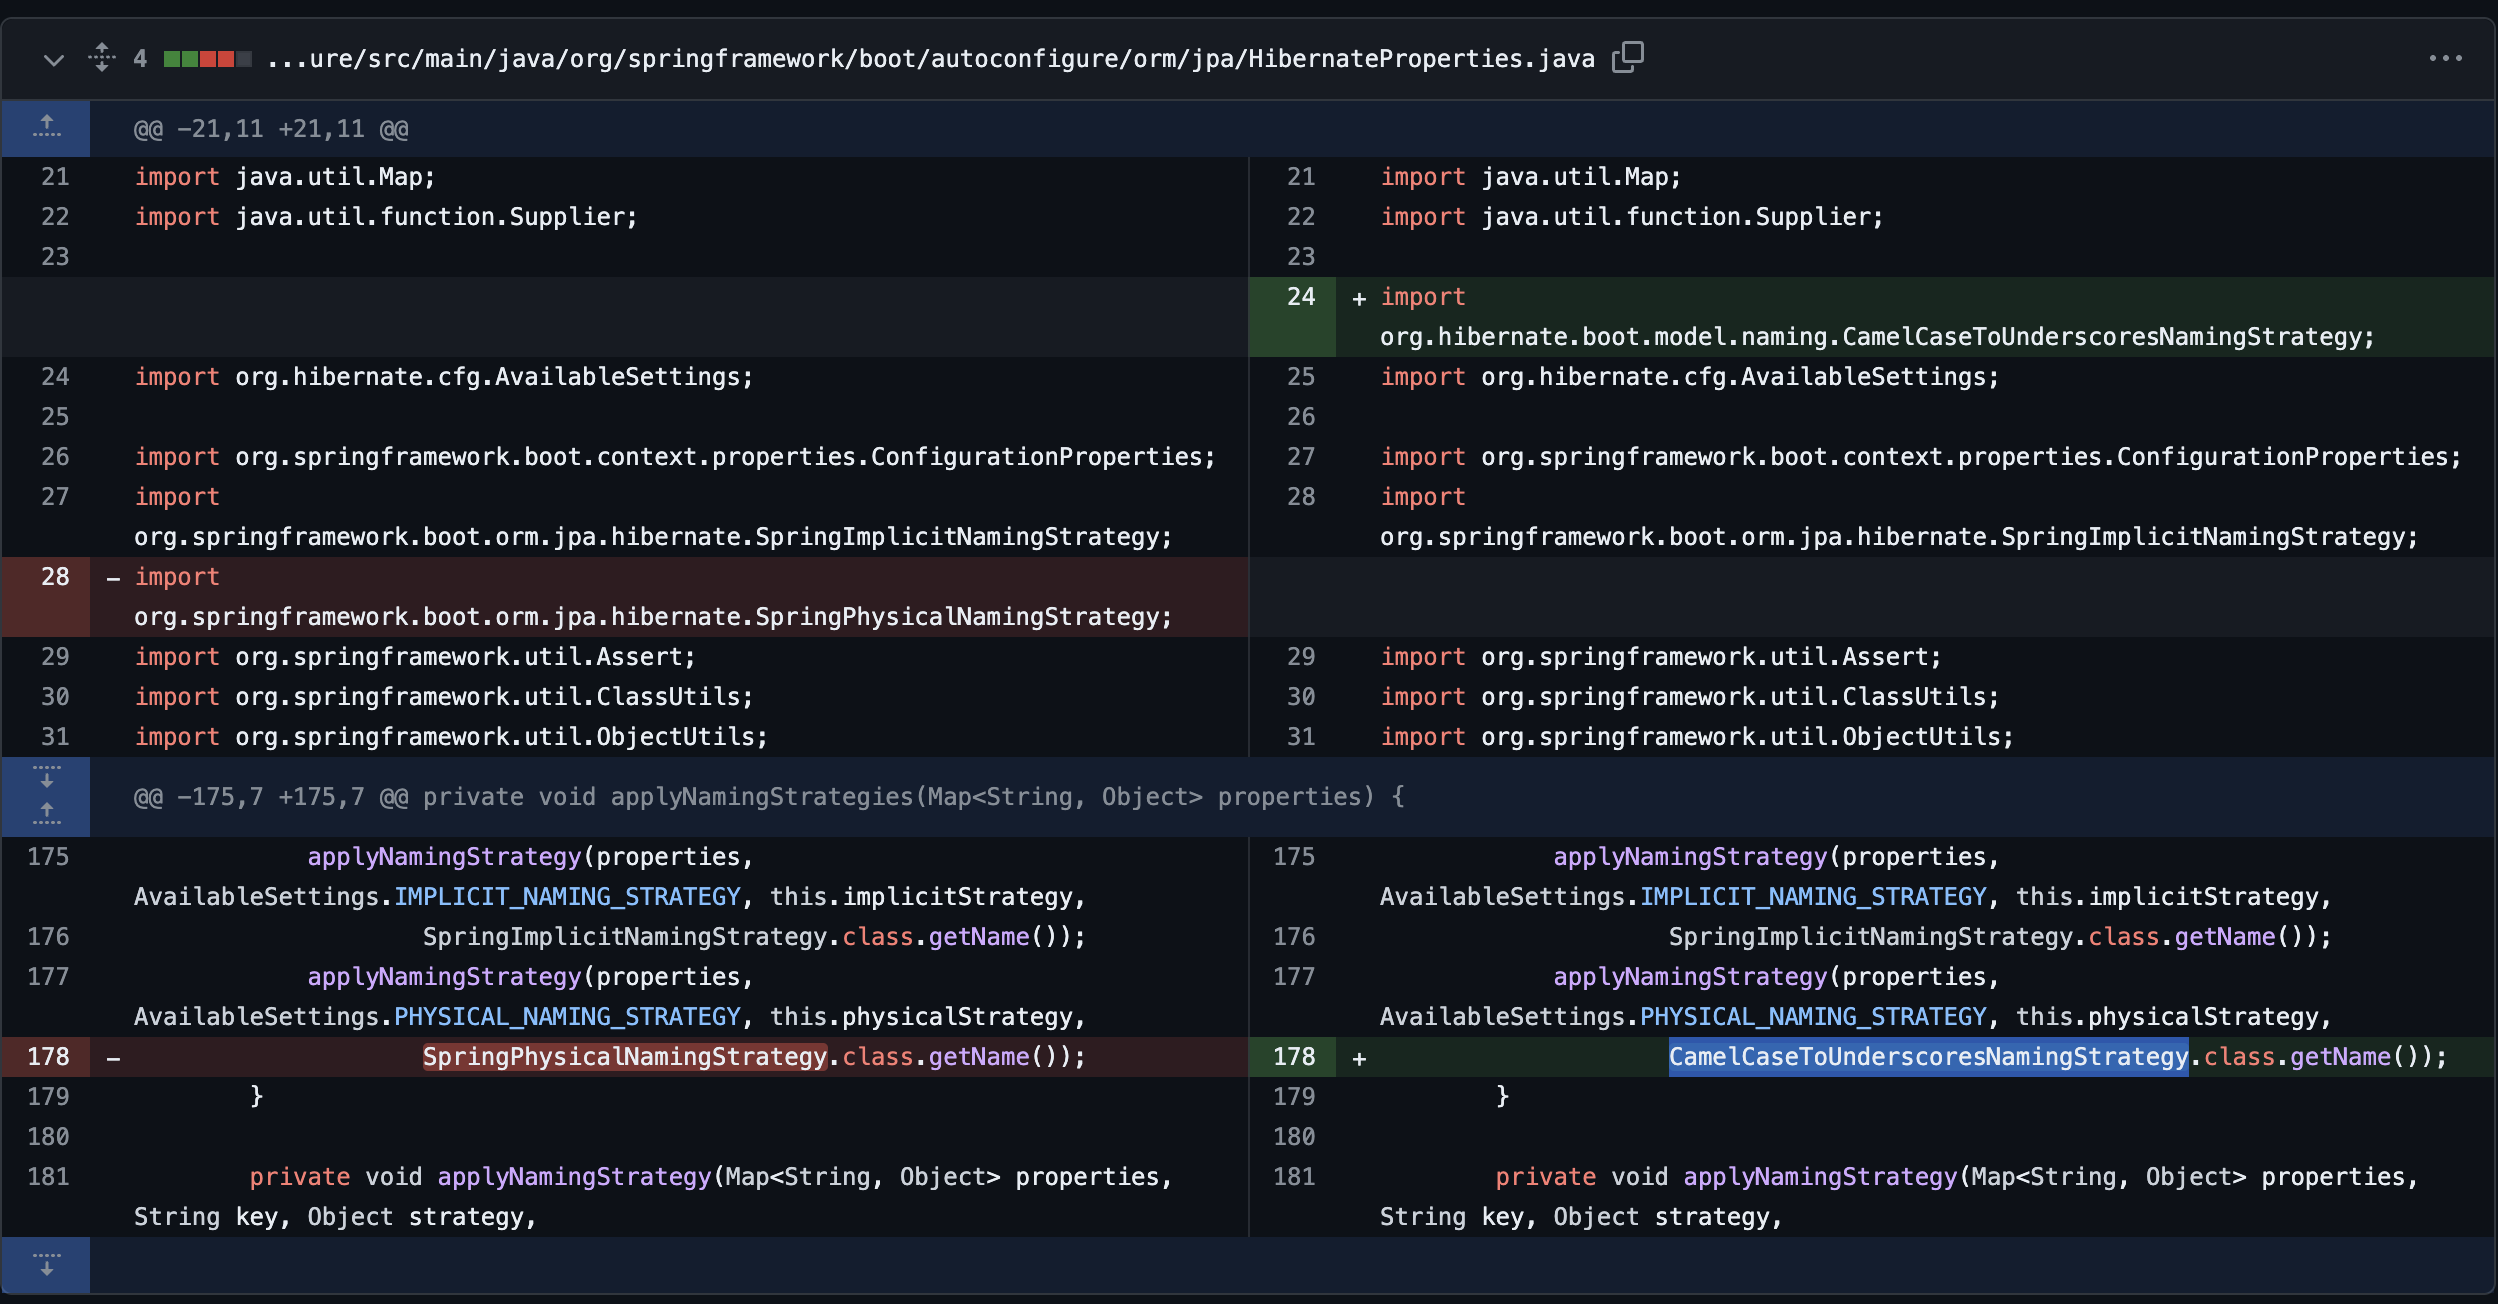Click left line 176 SpringImplicitNamingStrategy.class text
The height and width of the screenshot is (1304, 2498).
668,937
